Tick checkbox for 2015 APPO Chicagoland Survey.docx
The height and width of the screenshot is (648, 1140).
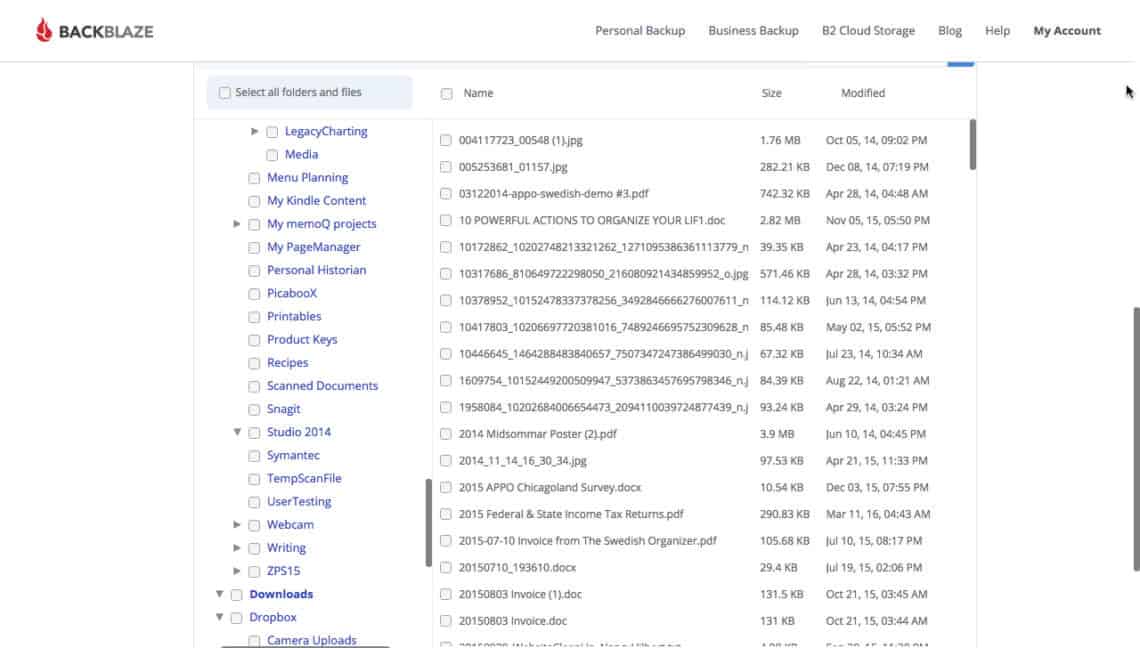click(446, 487)
